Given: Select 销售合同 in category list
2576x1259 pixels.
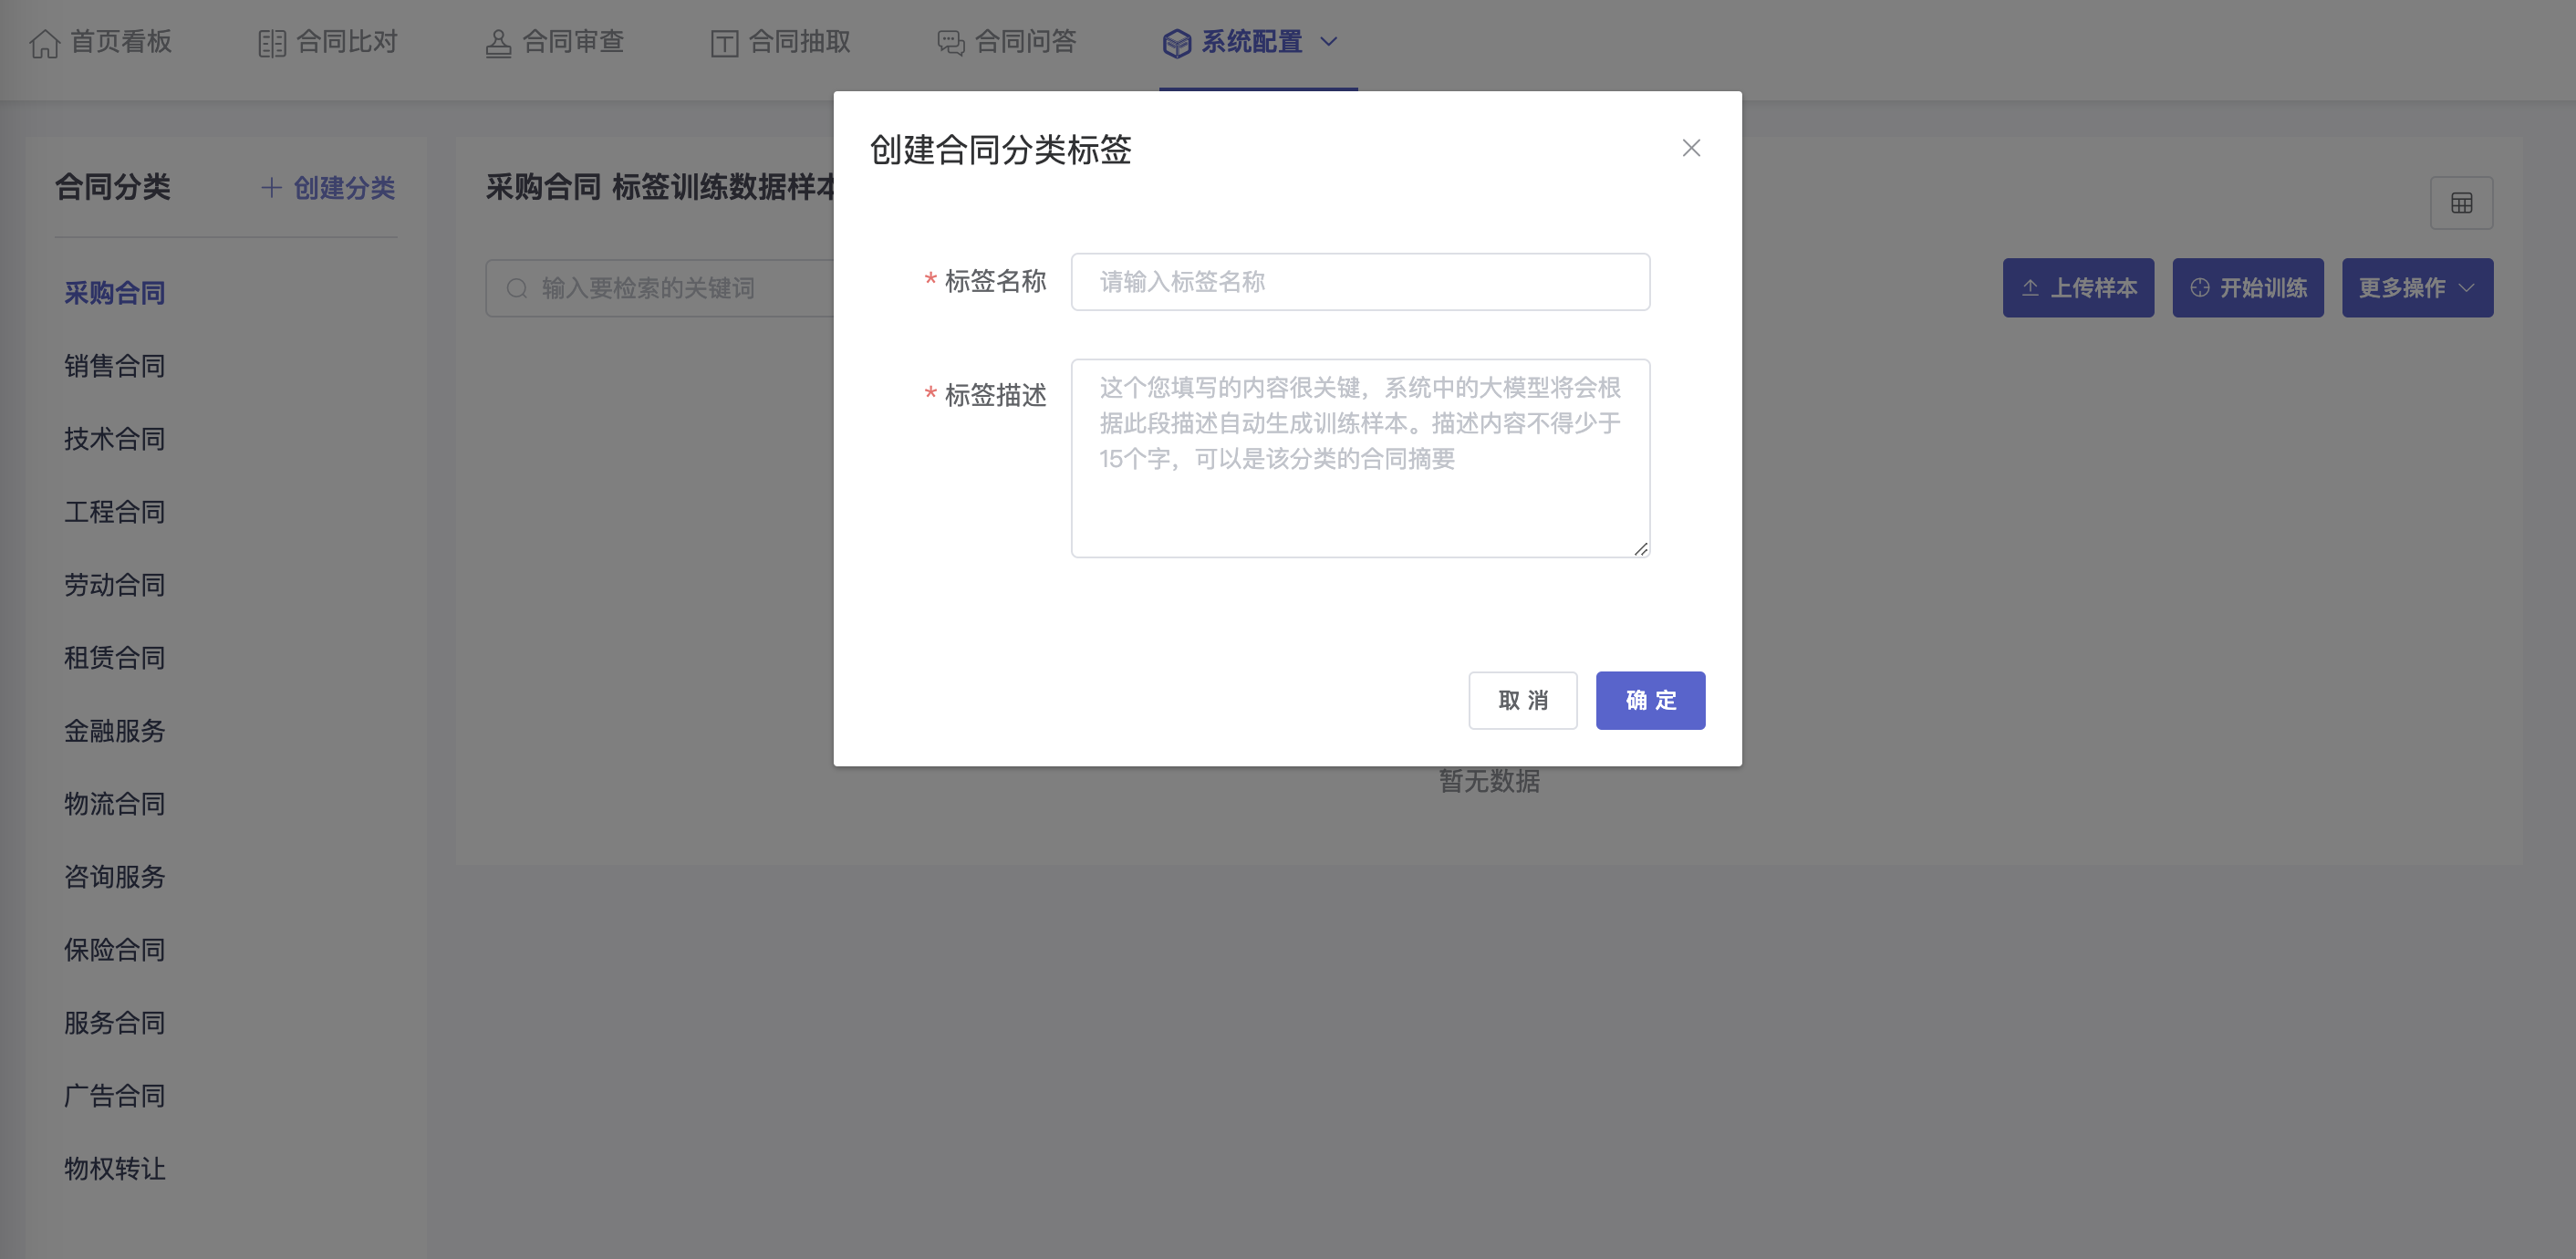Looking at the screenshot, I should click(115, 366).
